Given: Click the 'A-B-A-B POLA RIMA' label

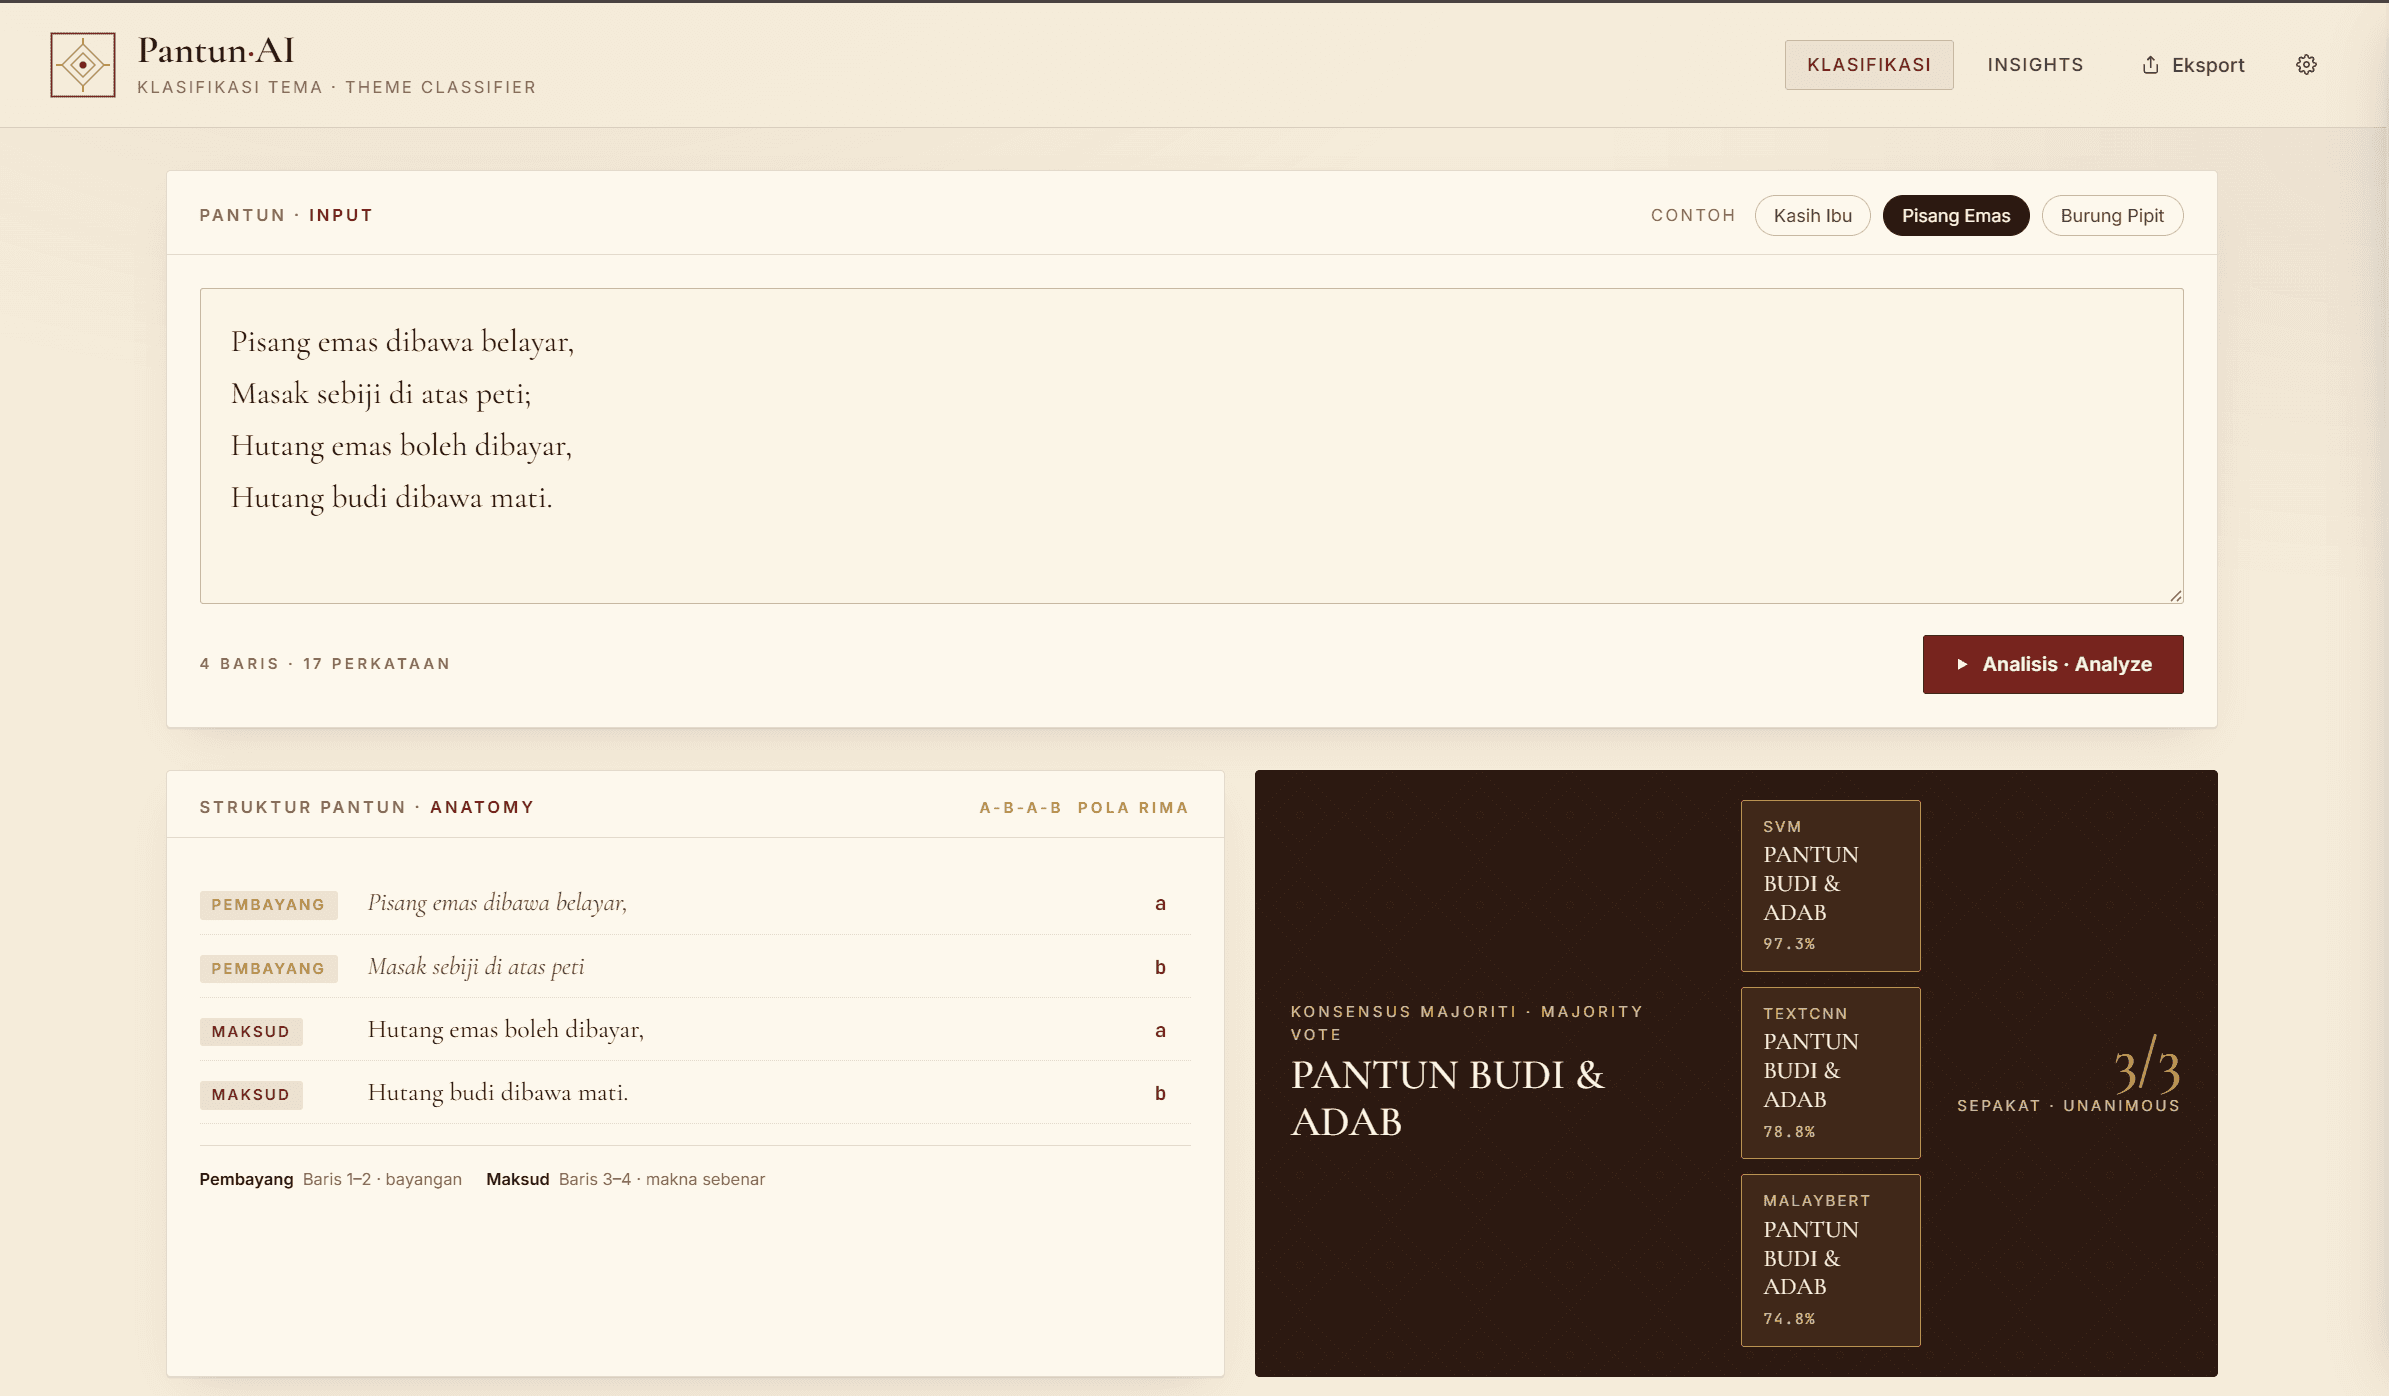Looking at the screenshot, I should (x=1084, y=808).
